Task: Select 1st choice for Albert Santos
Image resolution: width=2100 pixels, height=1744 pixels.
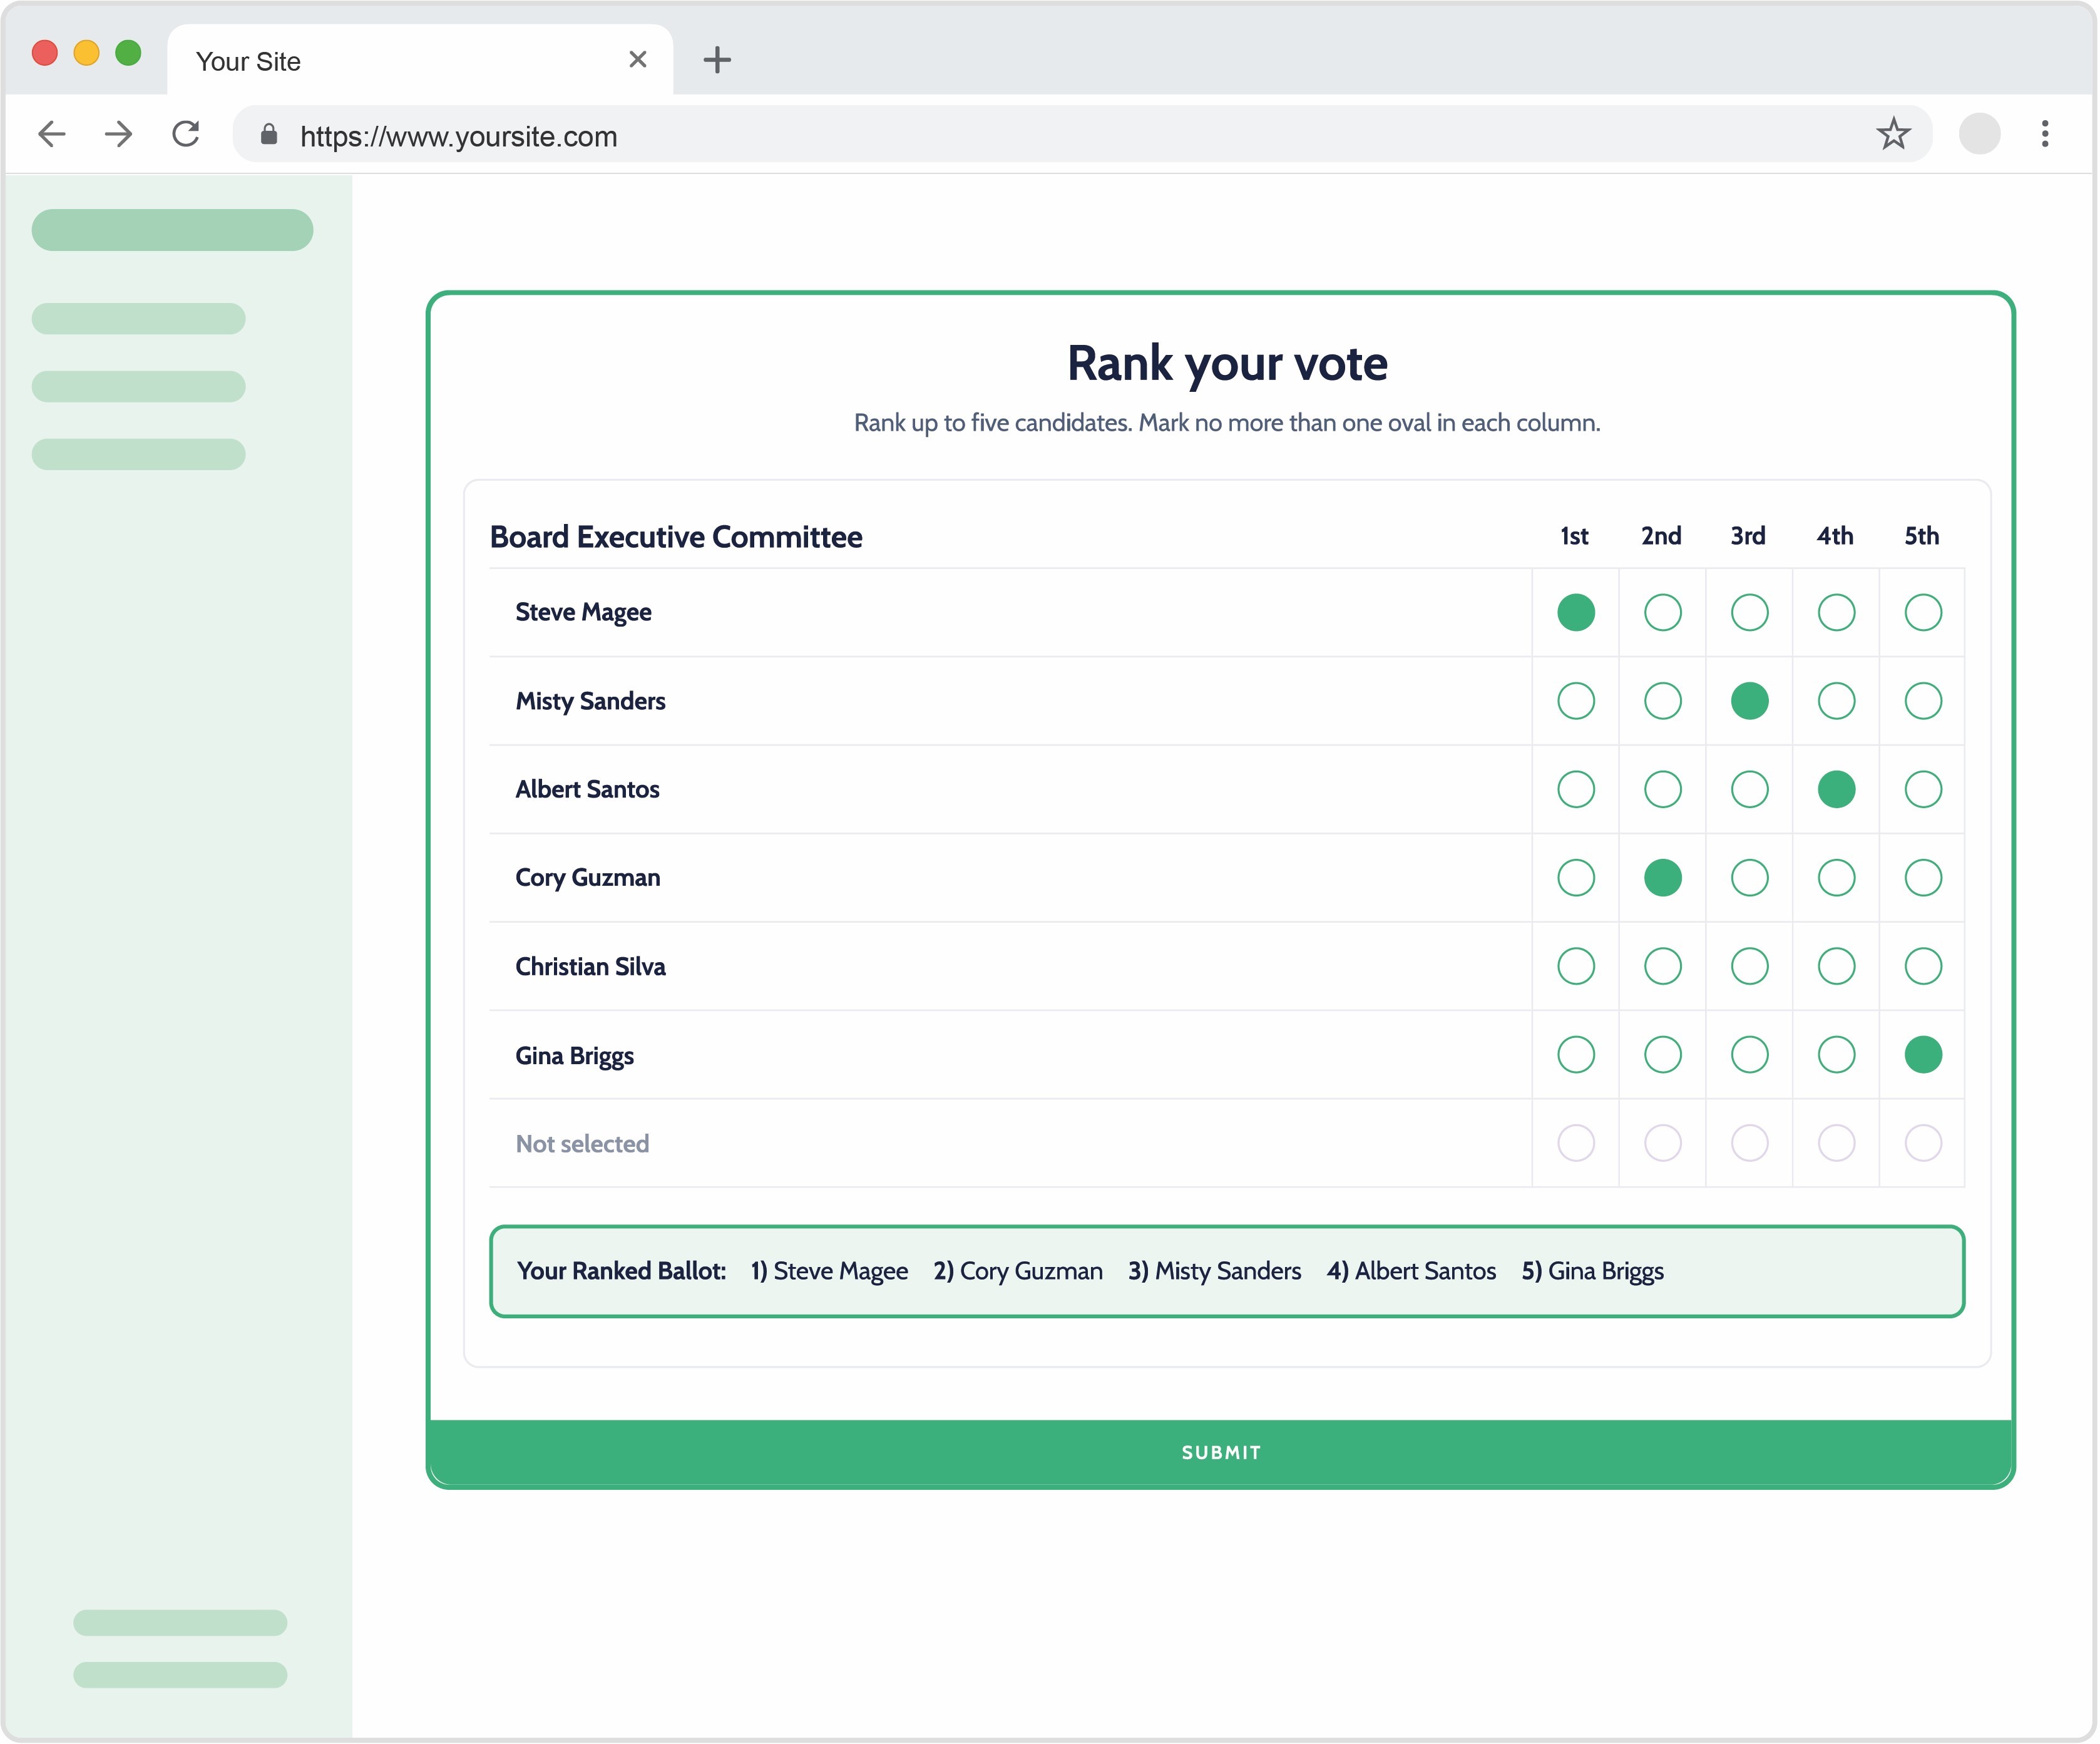Action: [1576, 790]
